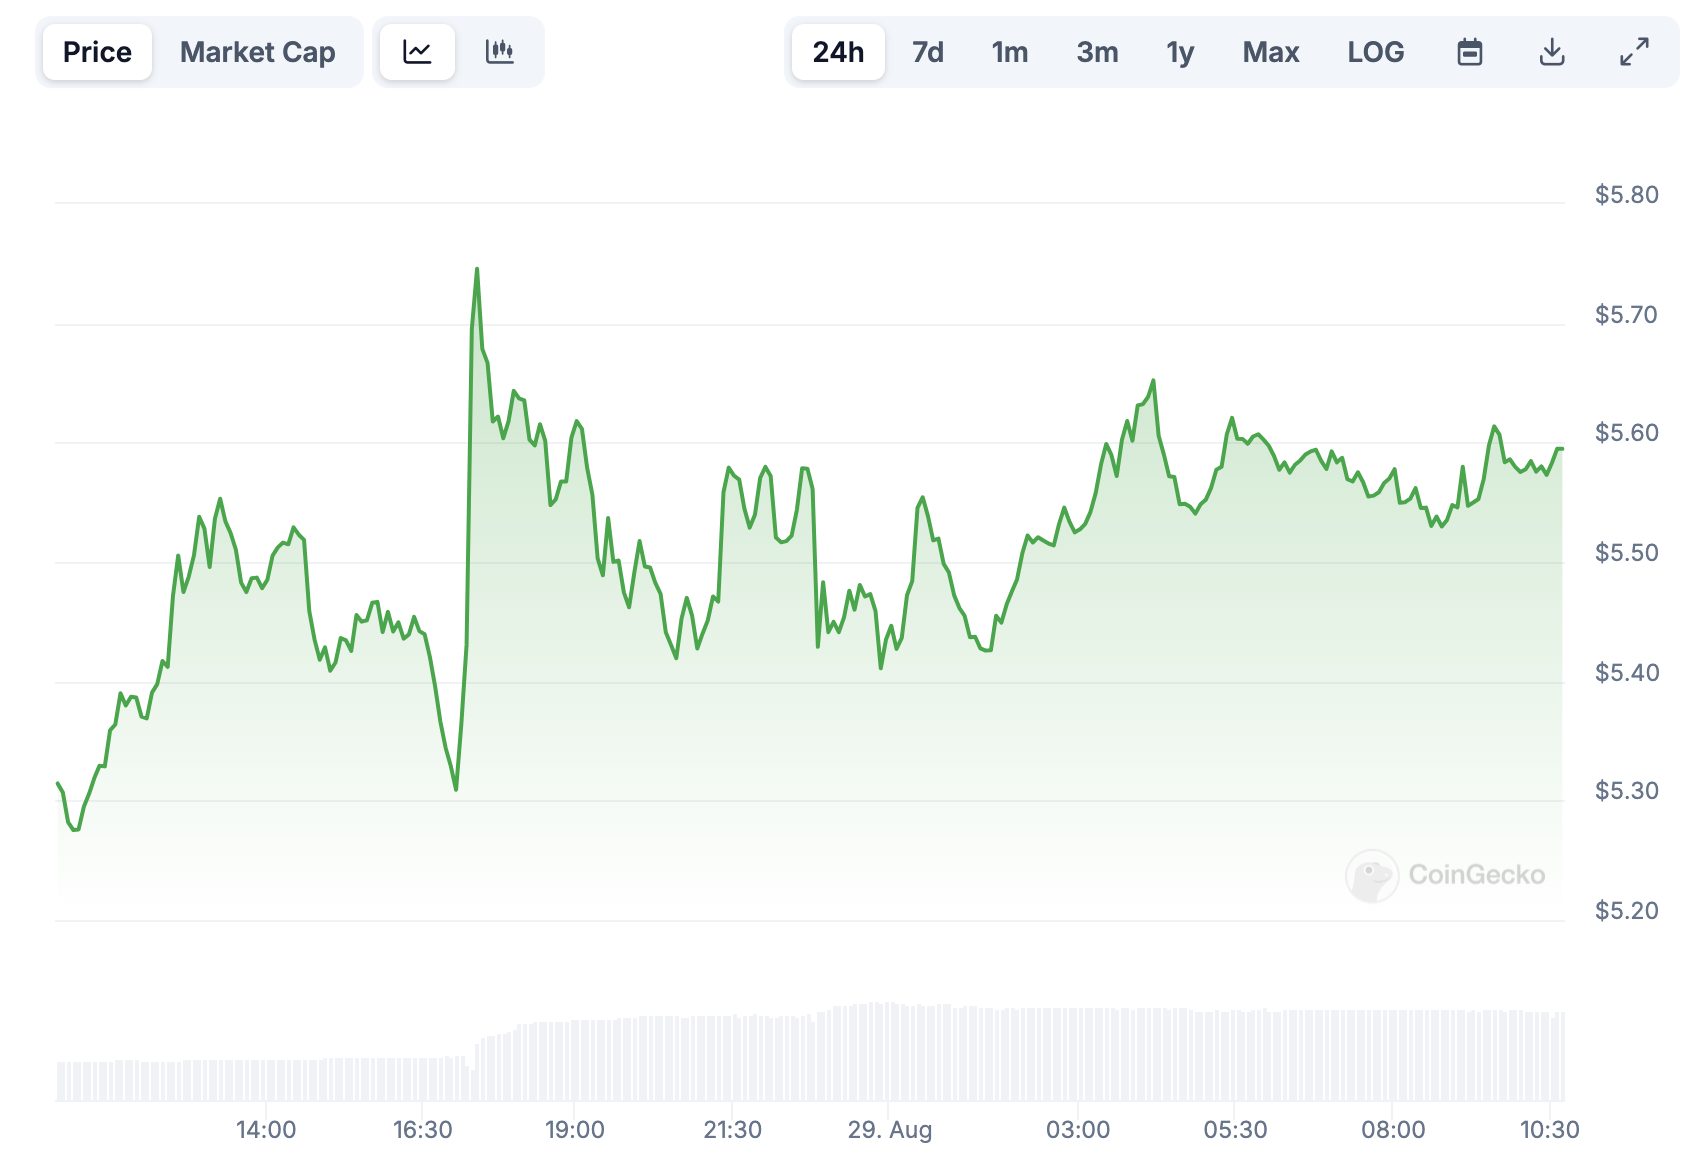This screenshot has height=1172, width=1702.
Task: Select the Price tab
Action: click(x=97, y=52)
